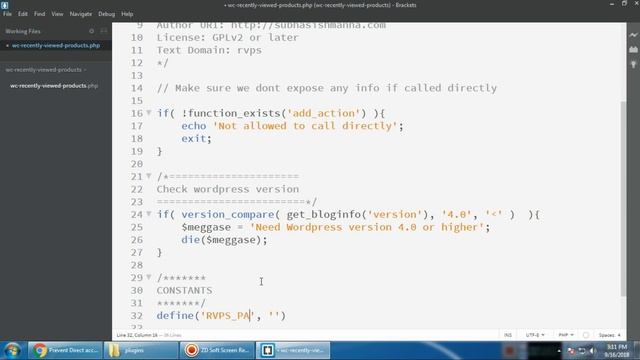Open the View menu
Viewport: 640px width, 360px height.
tap(57, 14)
